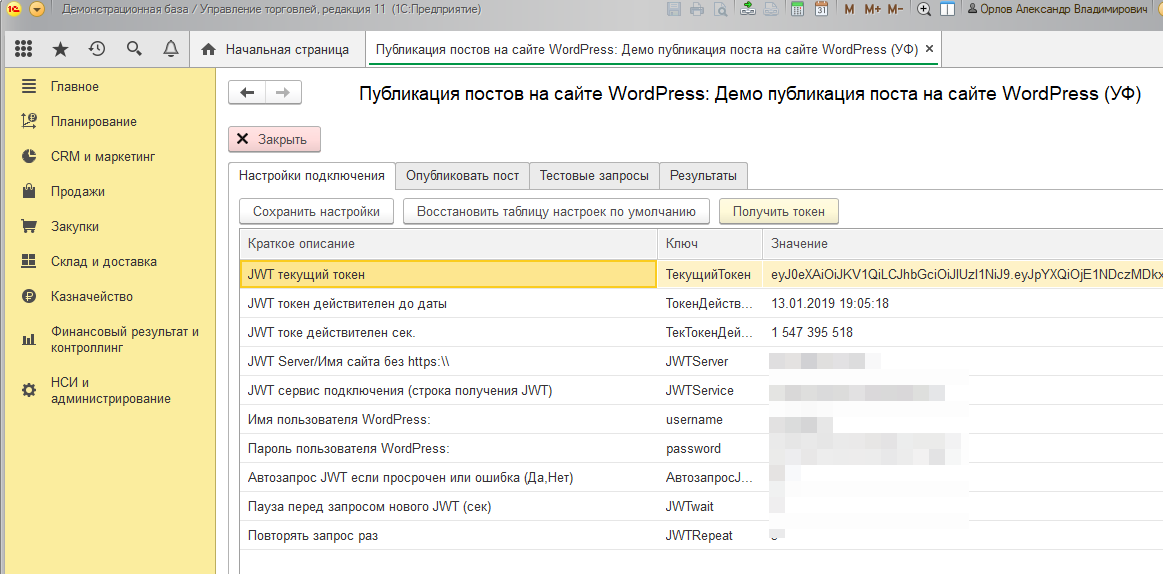Switch to Тестовые запросы tab
The width and height of the screenshot is (1163, 574).
[x=594, y=176]
